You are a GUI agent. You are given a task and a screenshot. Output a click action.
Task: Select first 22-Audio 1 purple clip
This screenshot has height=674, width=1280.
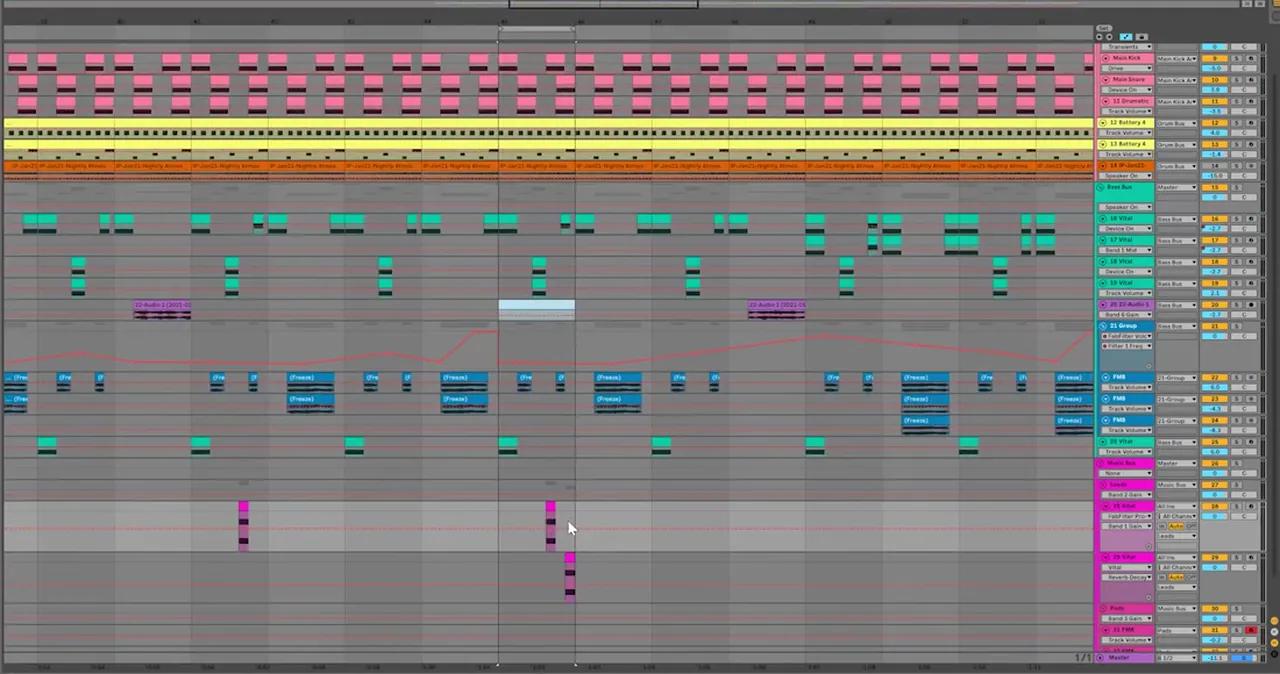click(162, 309)
